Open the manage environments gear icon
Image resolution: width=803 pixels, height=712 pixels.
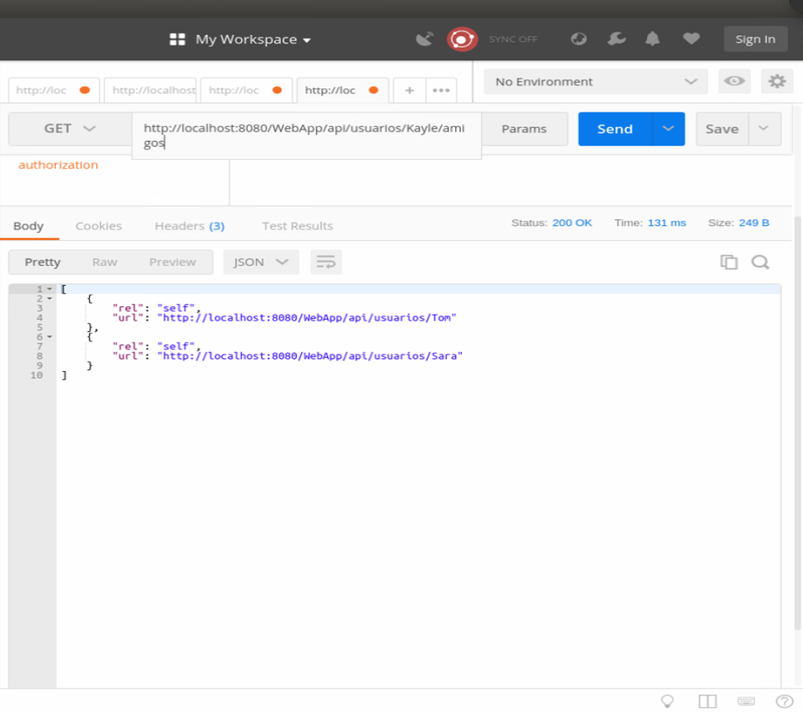pyautogui.click(x=777, y=81)
